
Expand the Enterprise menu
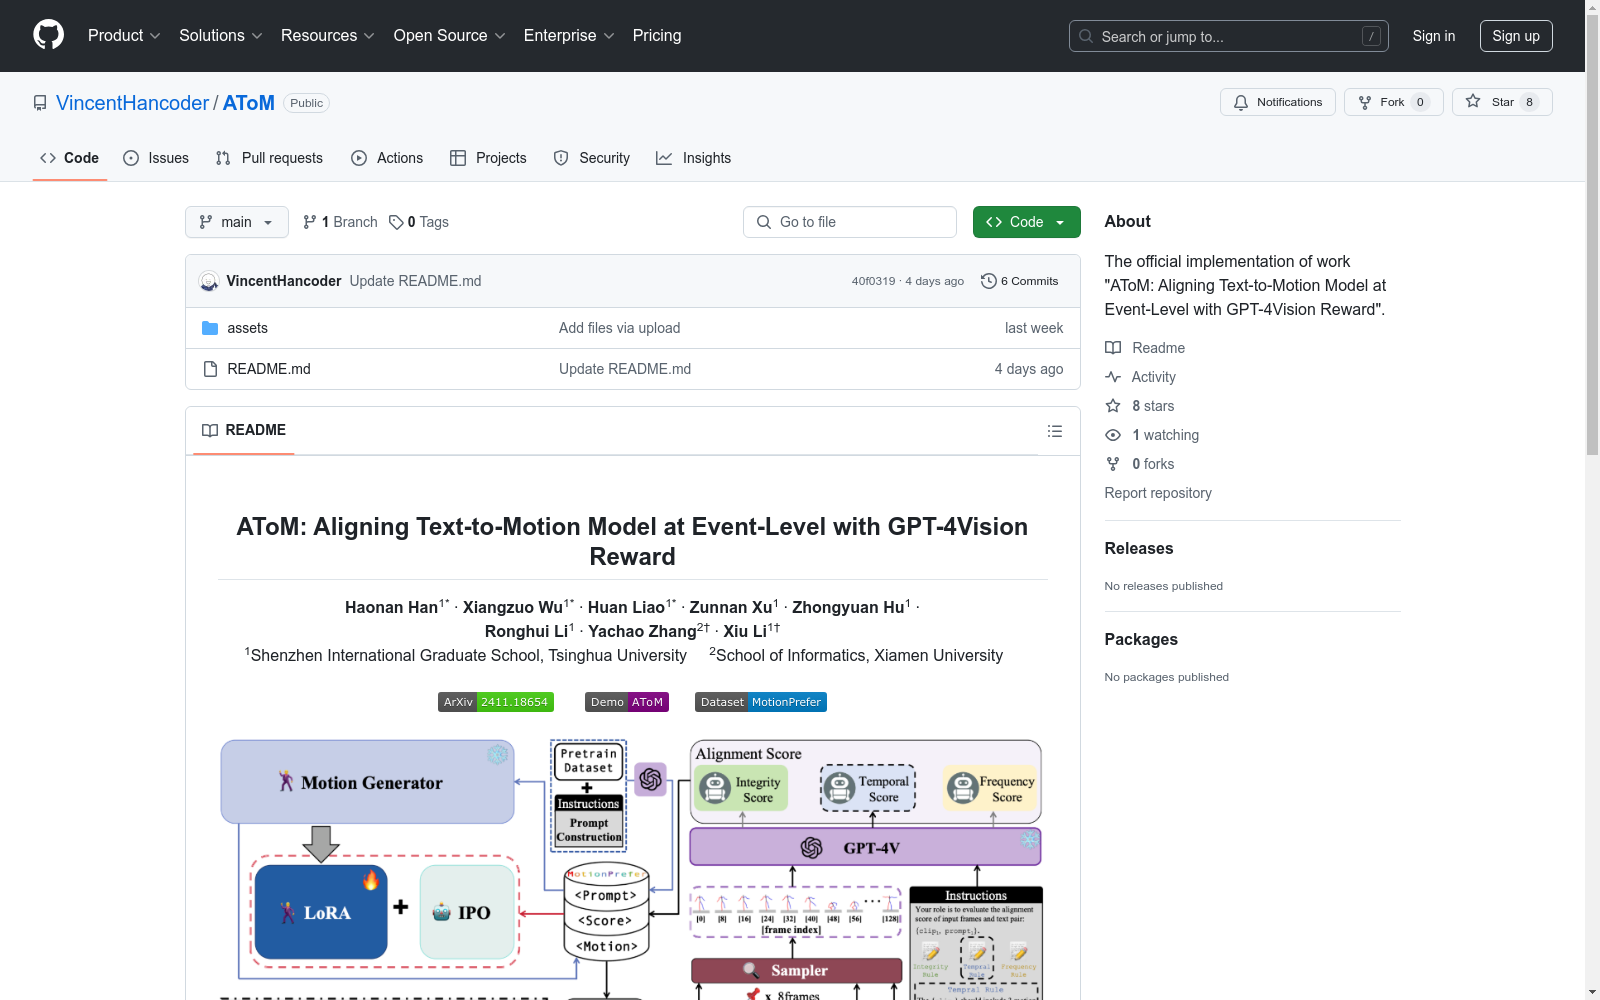(569, 36)
